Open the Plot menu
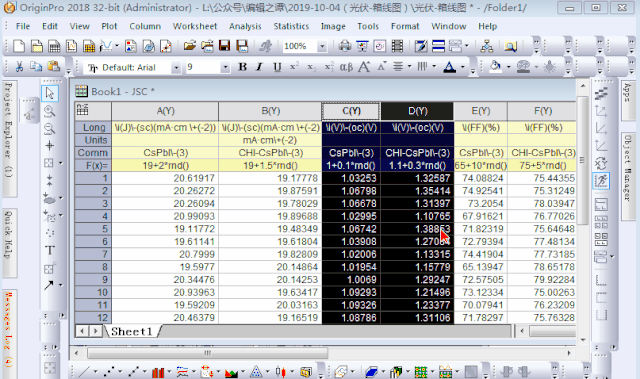This screenshot has height=379, width=640. click(x=109, y=26)
